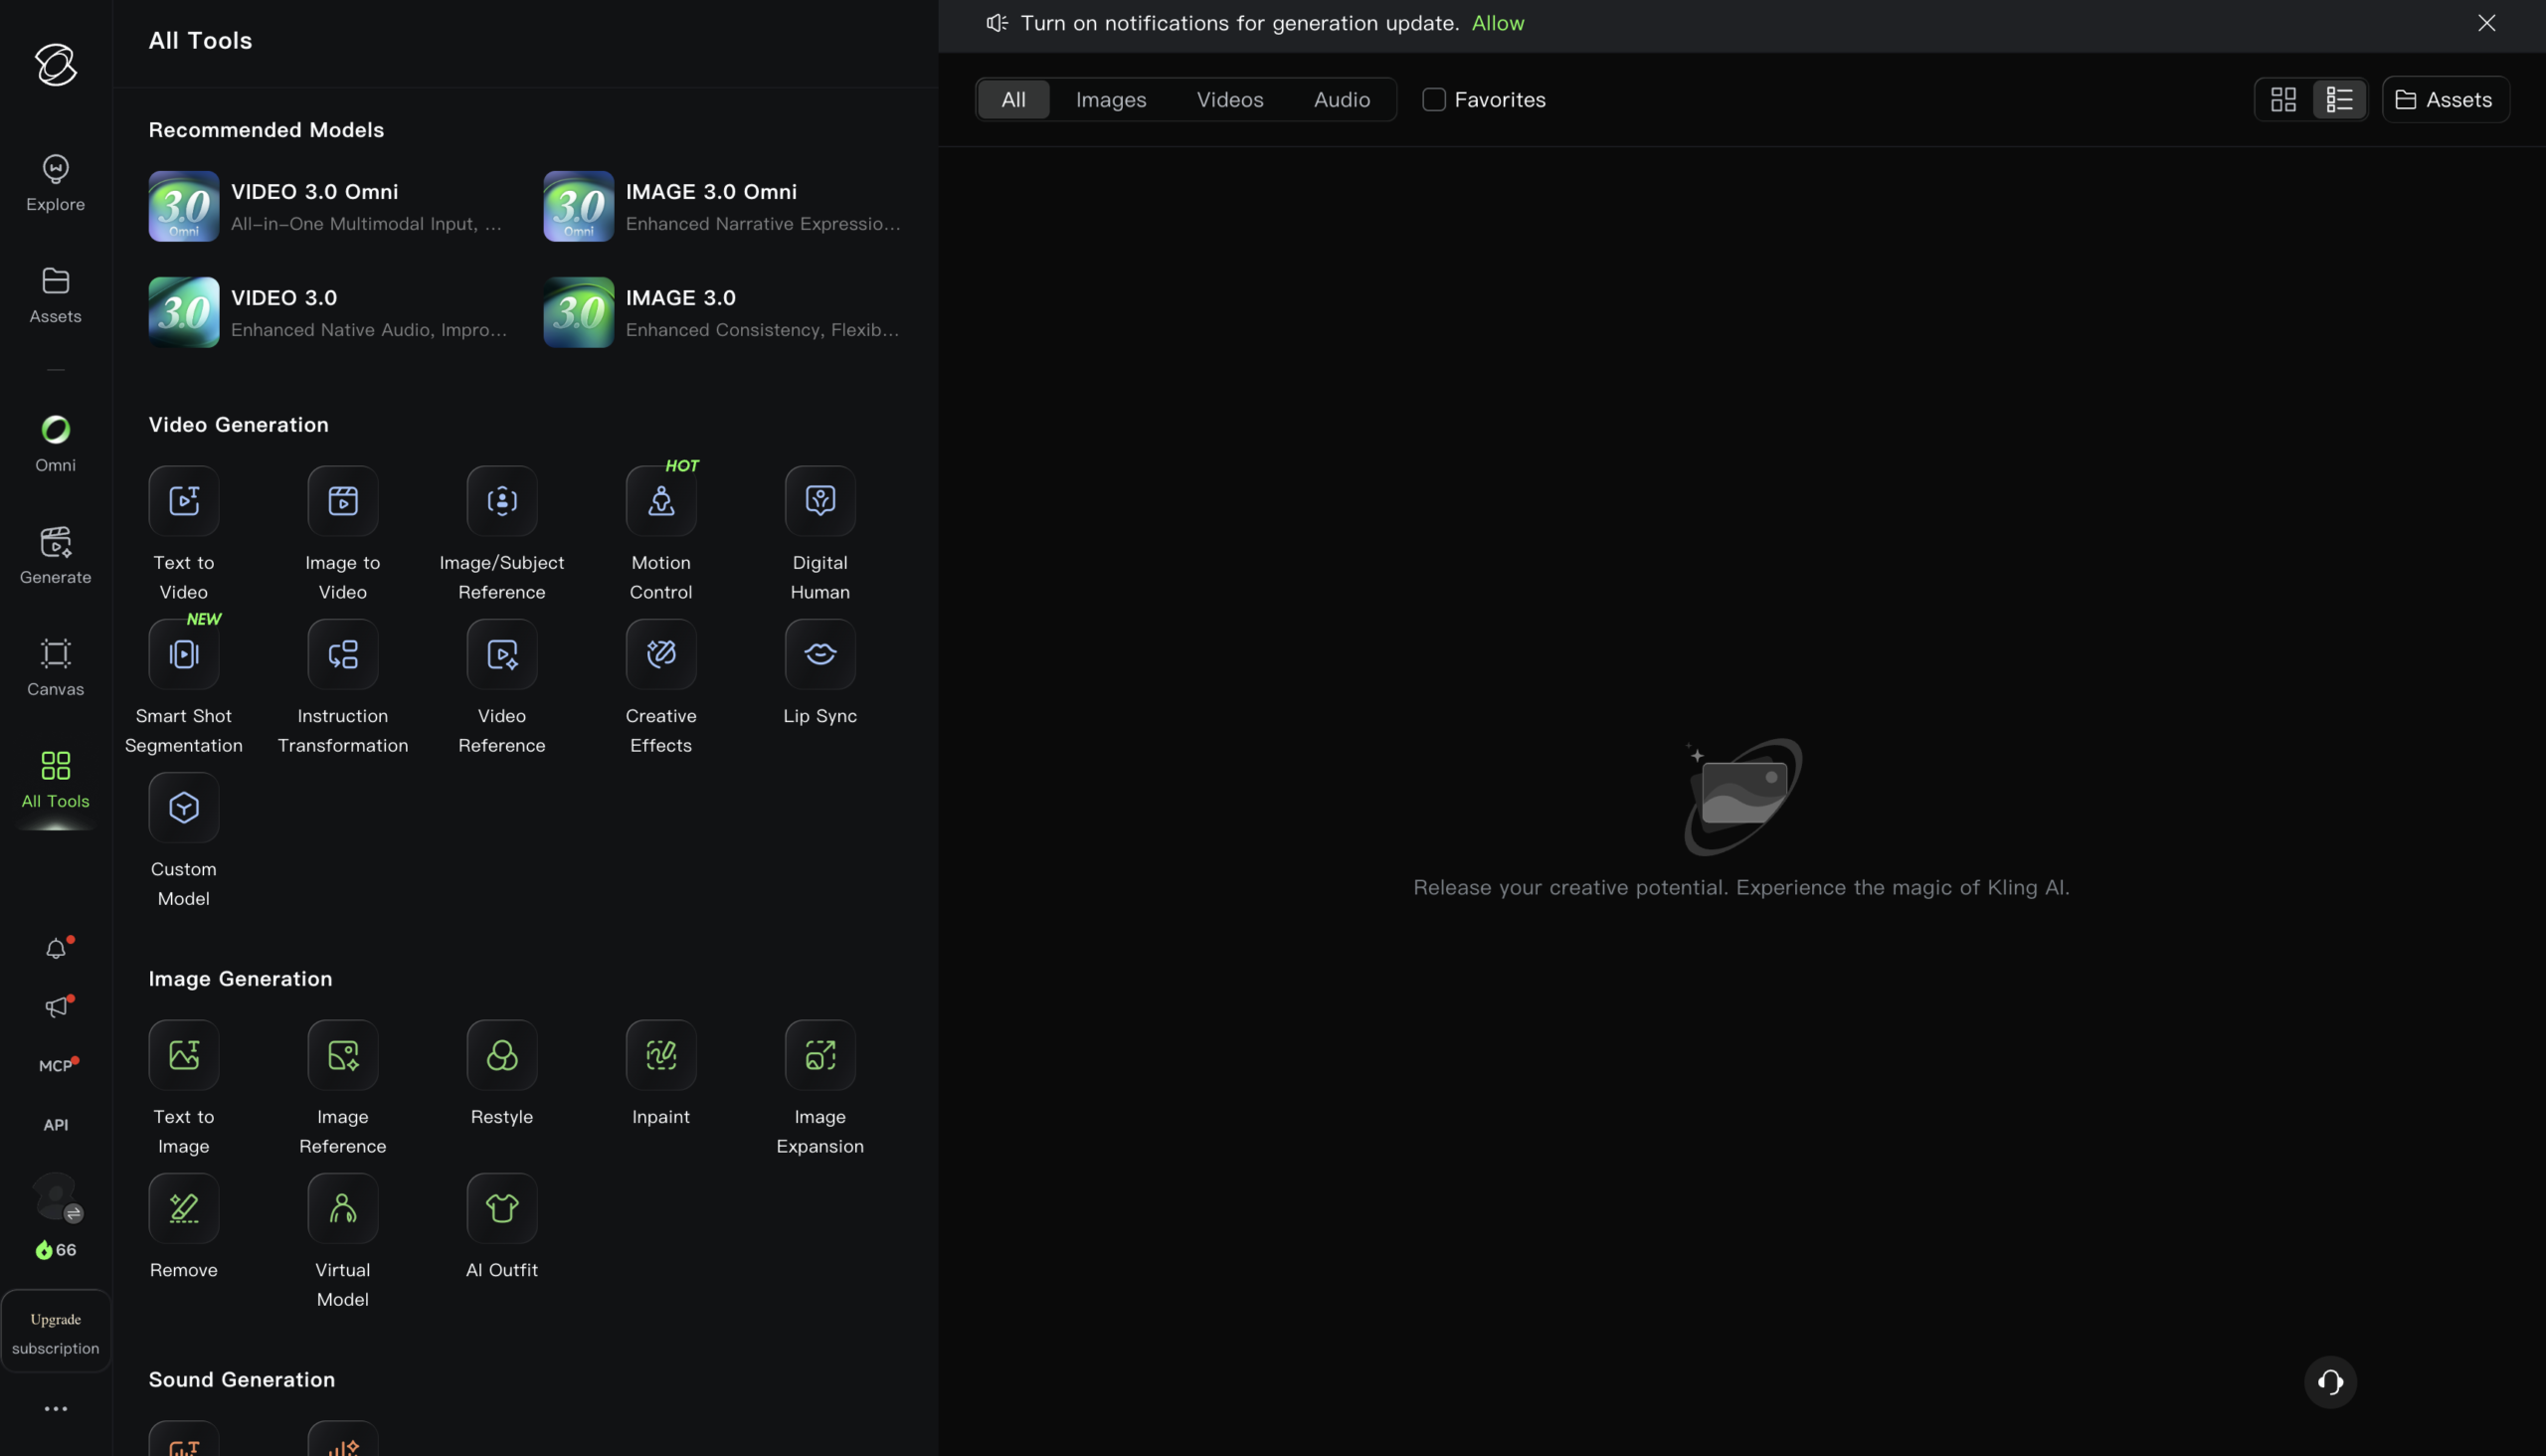Viewport: 2546px width, 1456px height.
Task: Launch the Text to Image tool
Action: [x=184, y=1088]
